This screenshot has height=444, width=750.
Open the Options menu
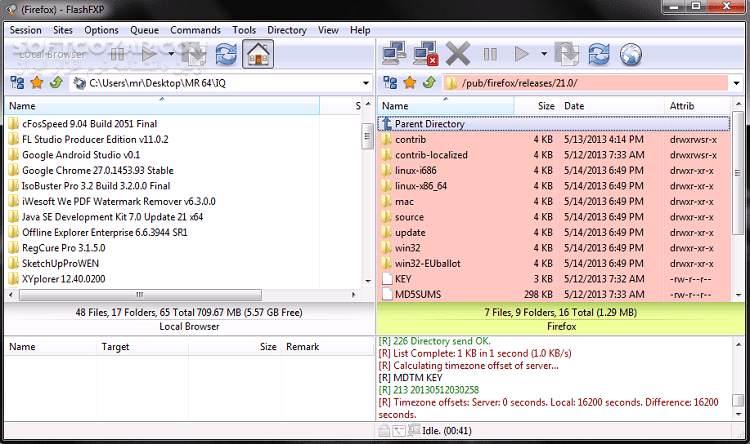click(101, 30)
